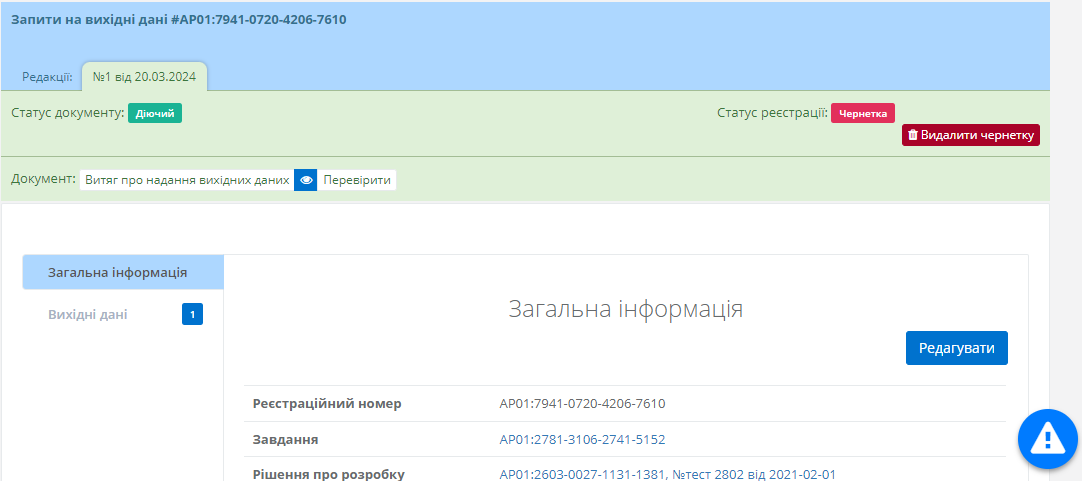Open Витяг про надання вихідних даних document
Image resolution: width=1082 pixels, height=481 pixels.
187,180
